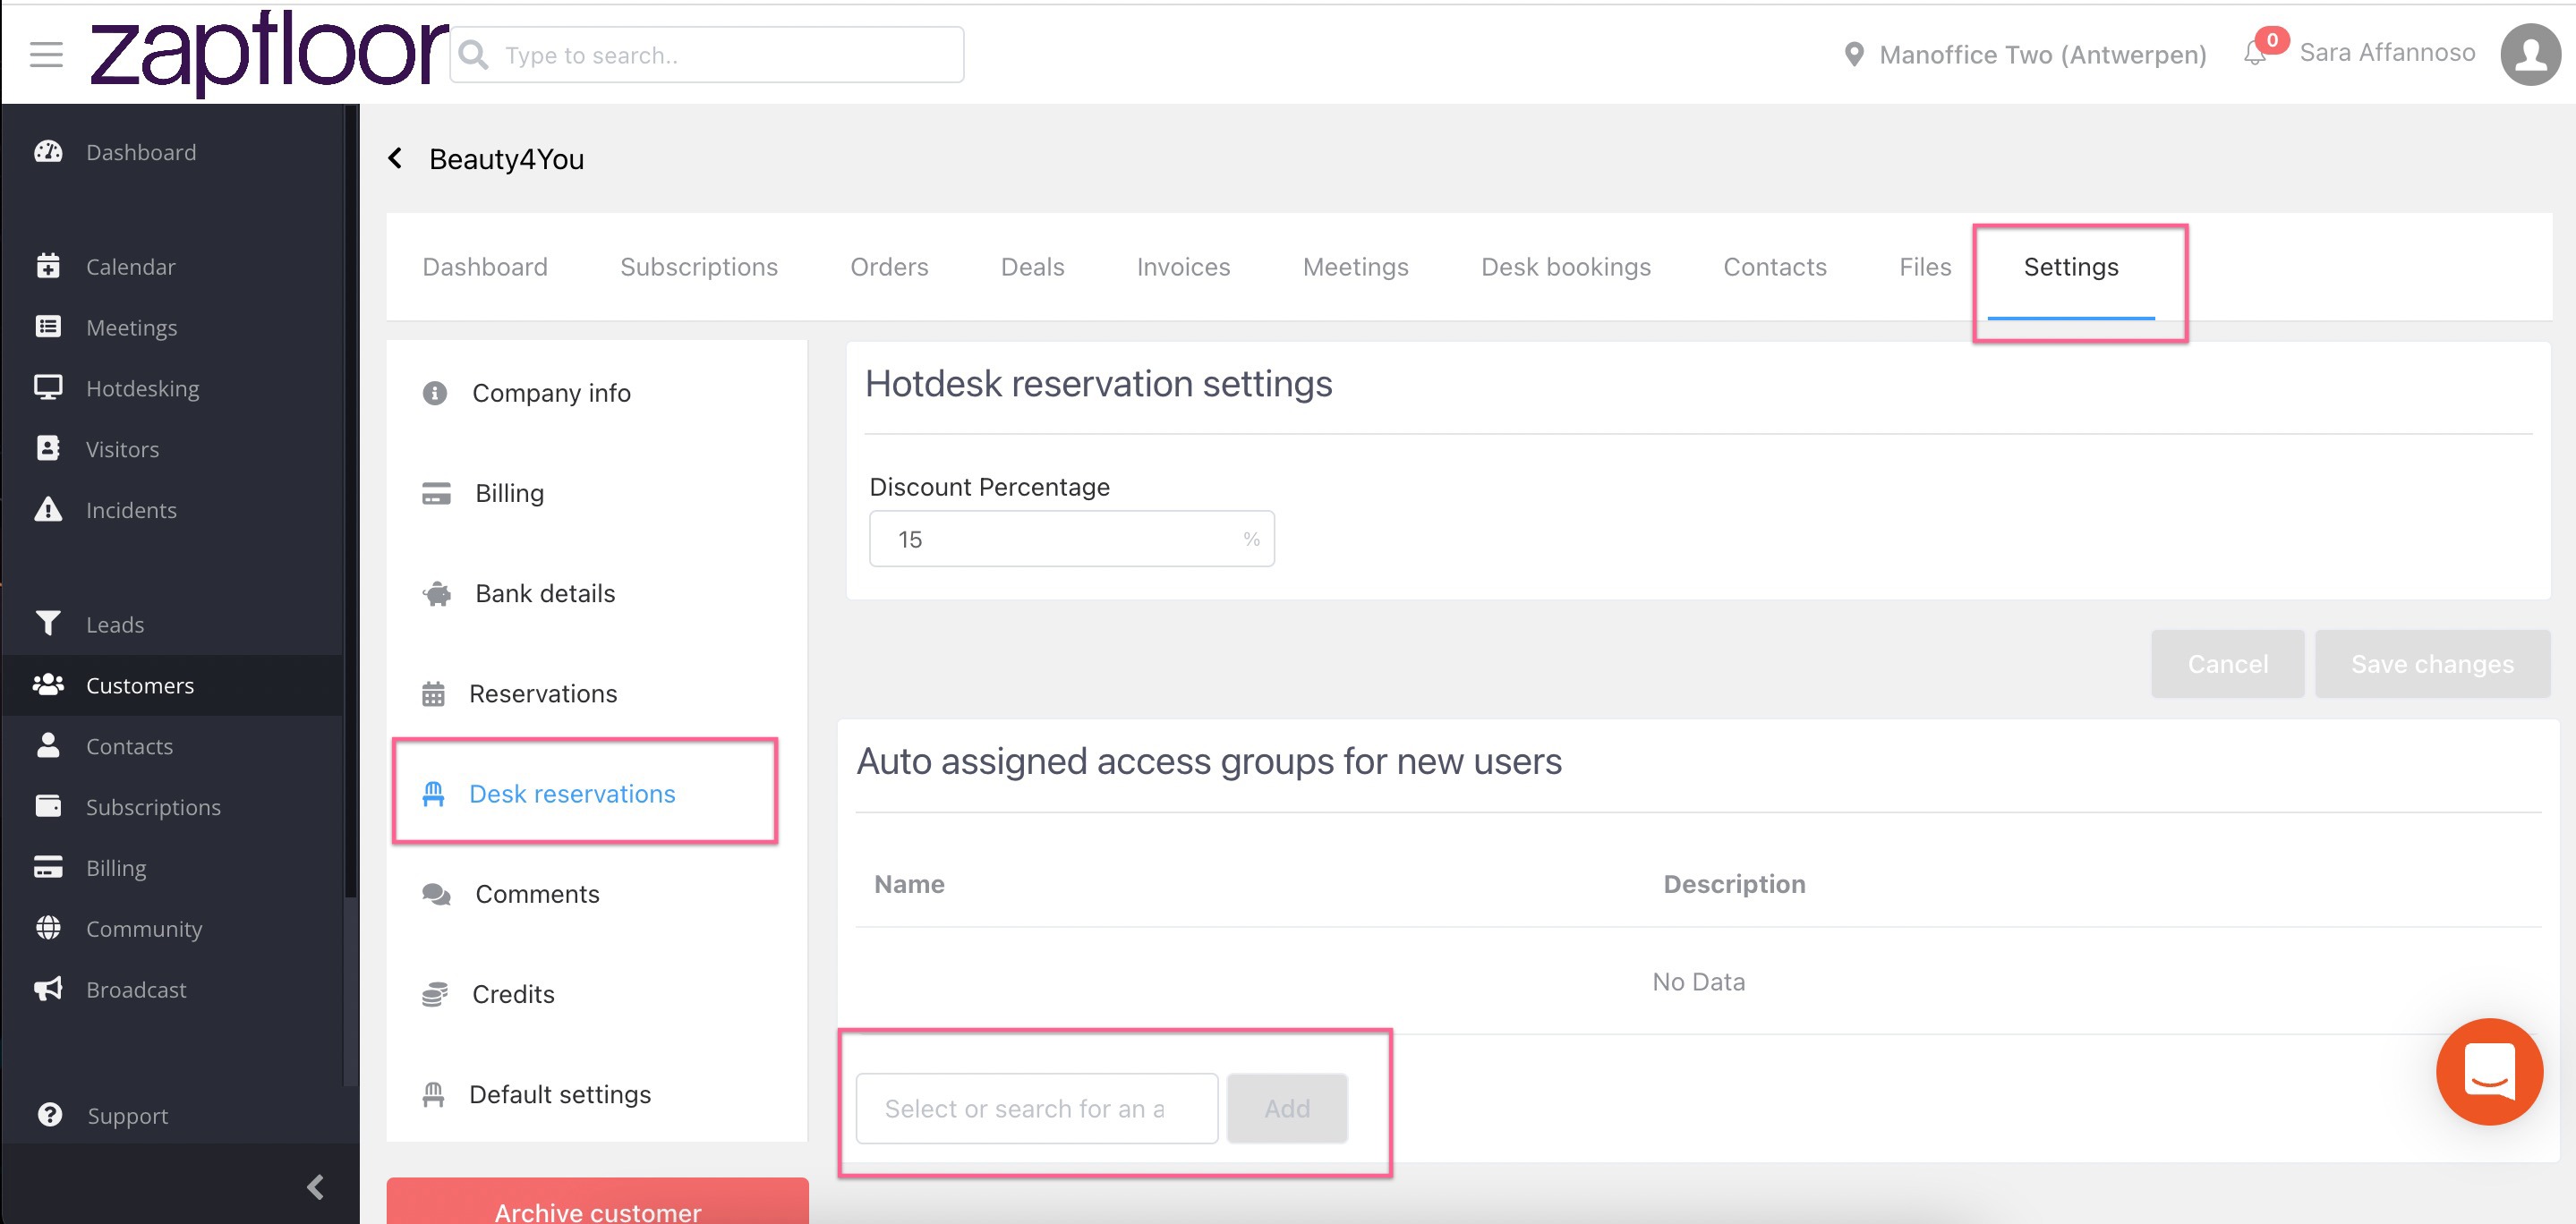Switch to the Desk bookings tab
2576x1224 pixels.
point(1566,267)
